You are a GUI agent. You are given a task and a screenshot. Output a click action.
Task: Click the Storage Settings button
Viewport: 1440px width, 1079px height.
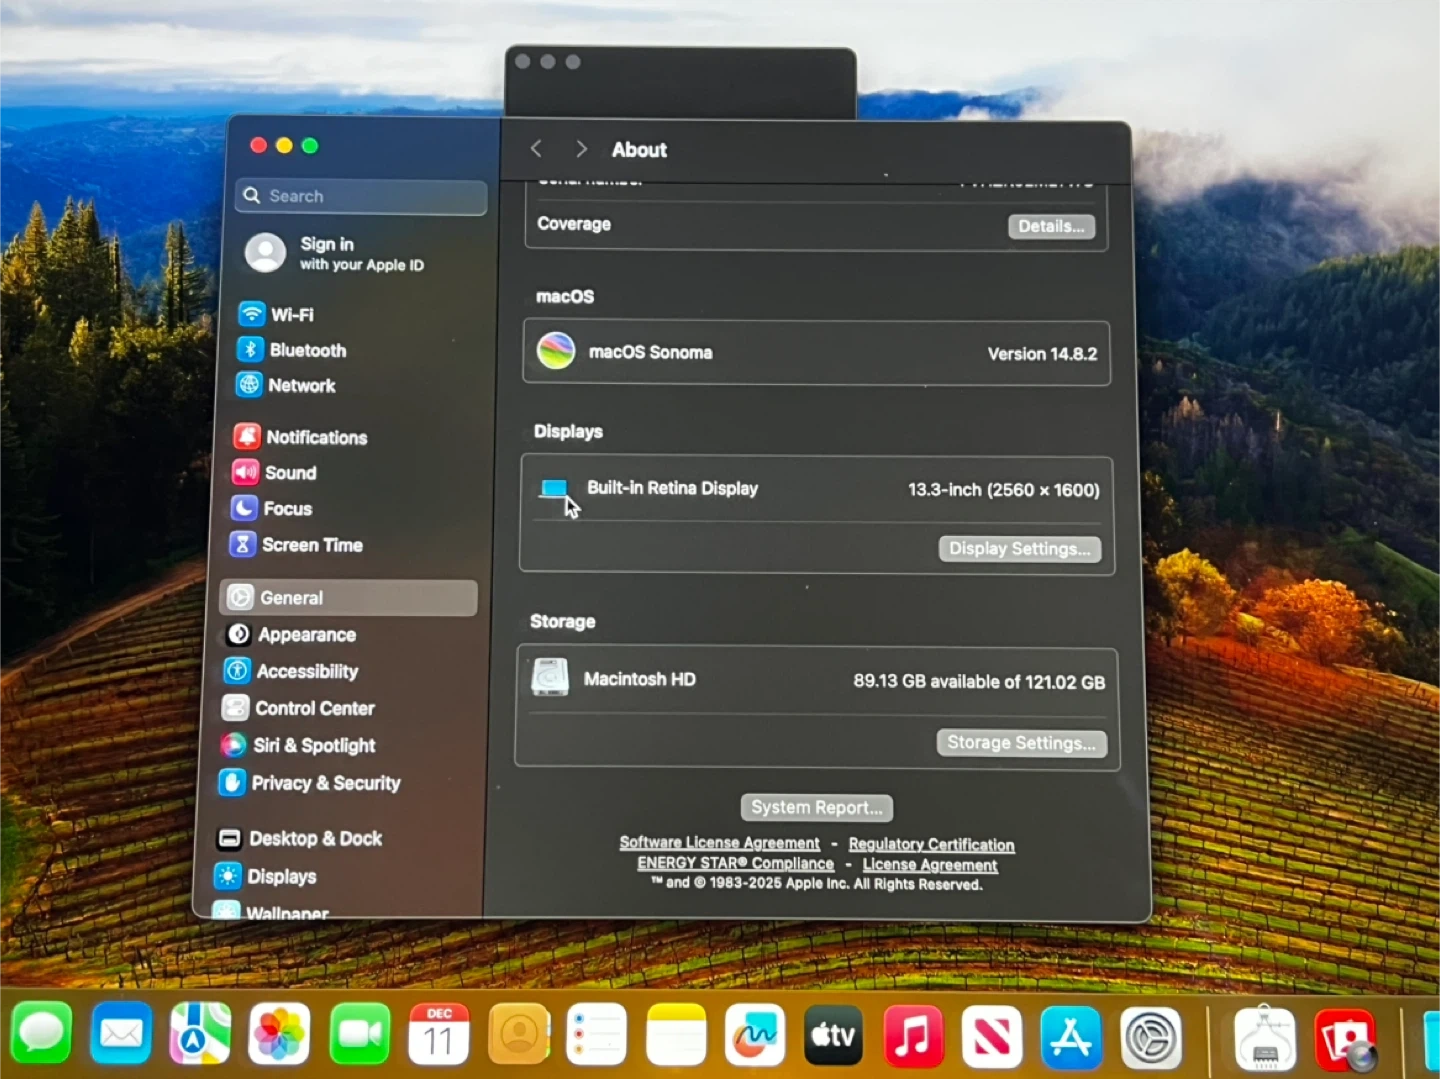coord(1020,743)
